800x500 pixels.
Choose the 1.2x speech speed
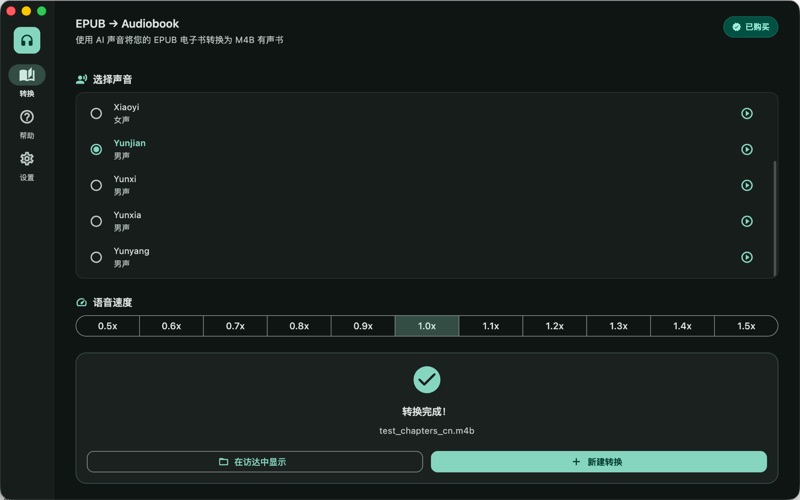pyautogui.click(x=555, y=326)
